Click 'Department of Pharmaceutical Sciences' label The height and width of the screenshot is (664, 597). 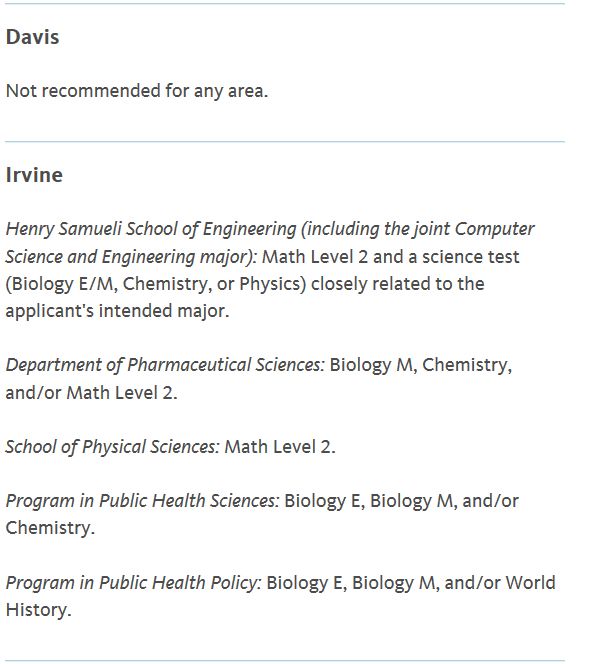(x=165, y=365)
